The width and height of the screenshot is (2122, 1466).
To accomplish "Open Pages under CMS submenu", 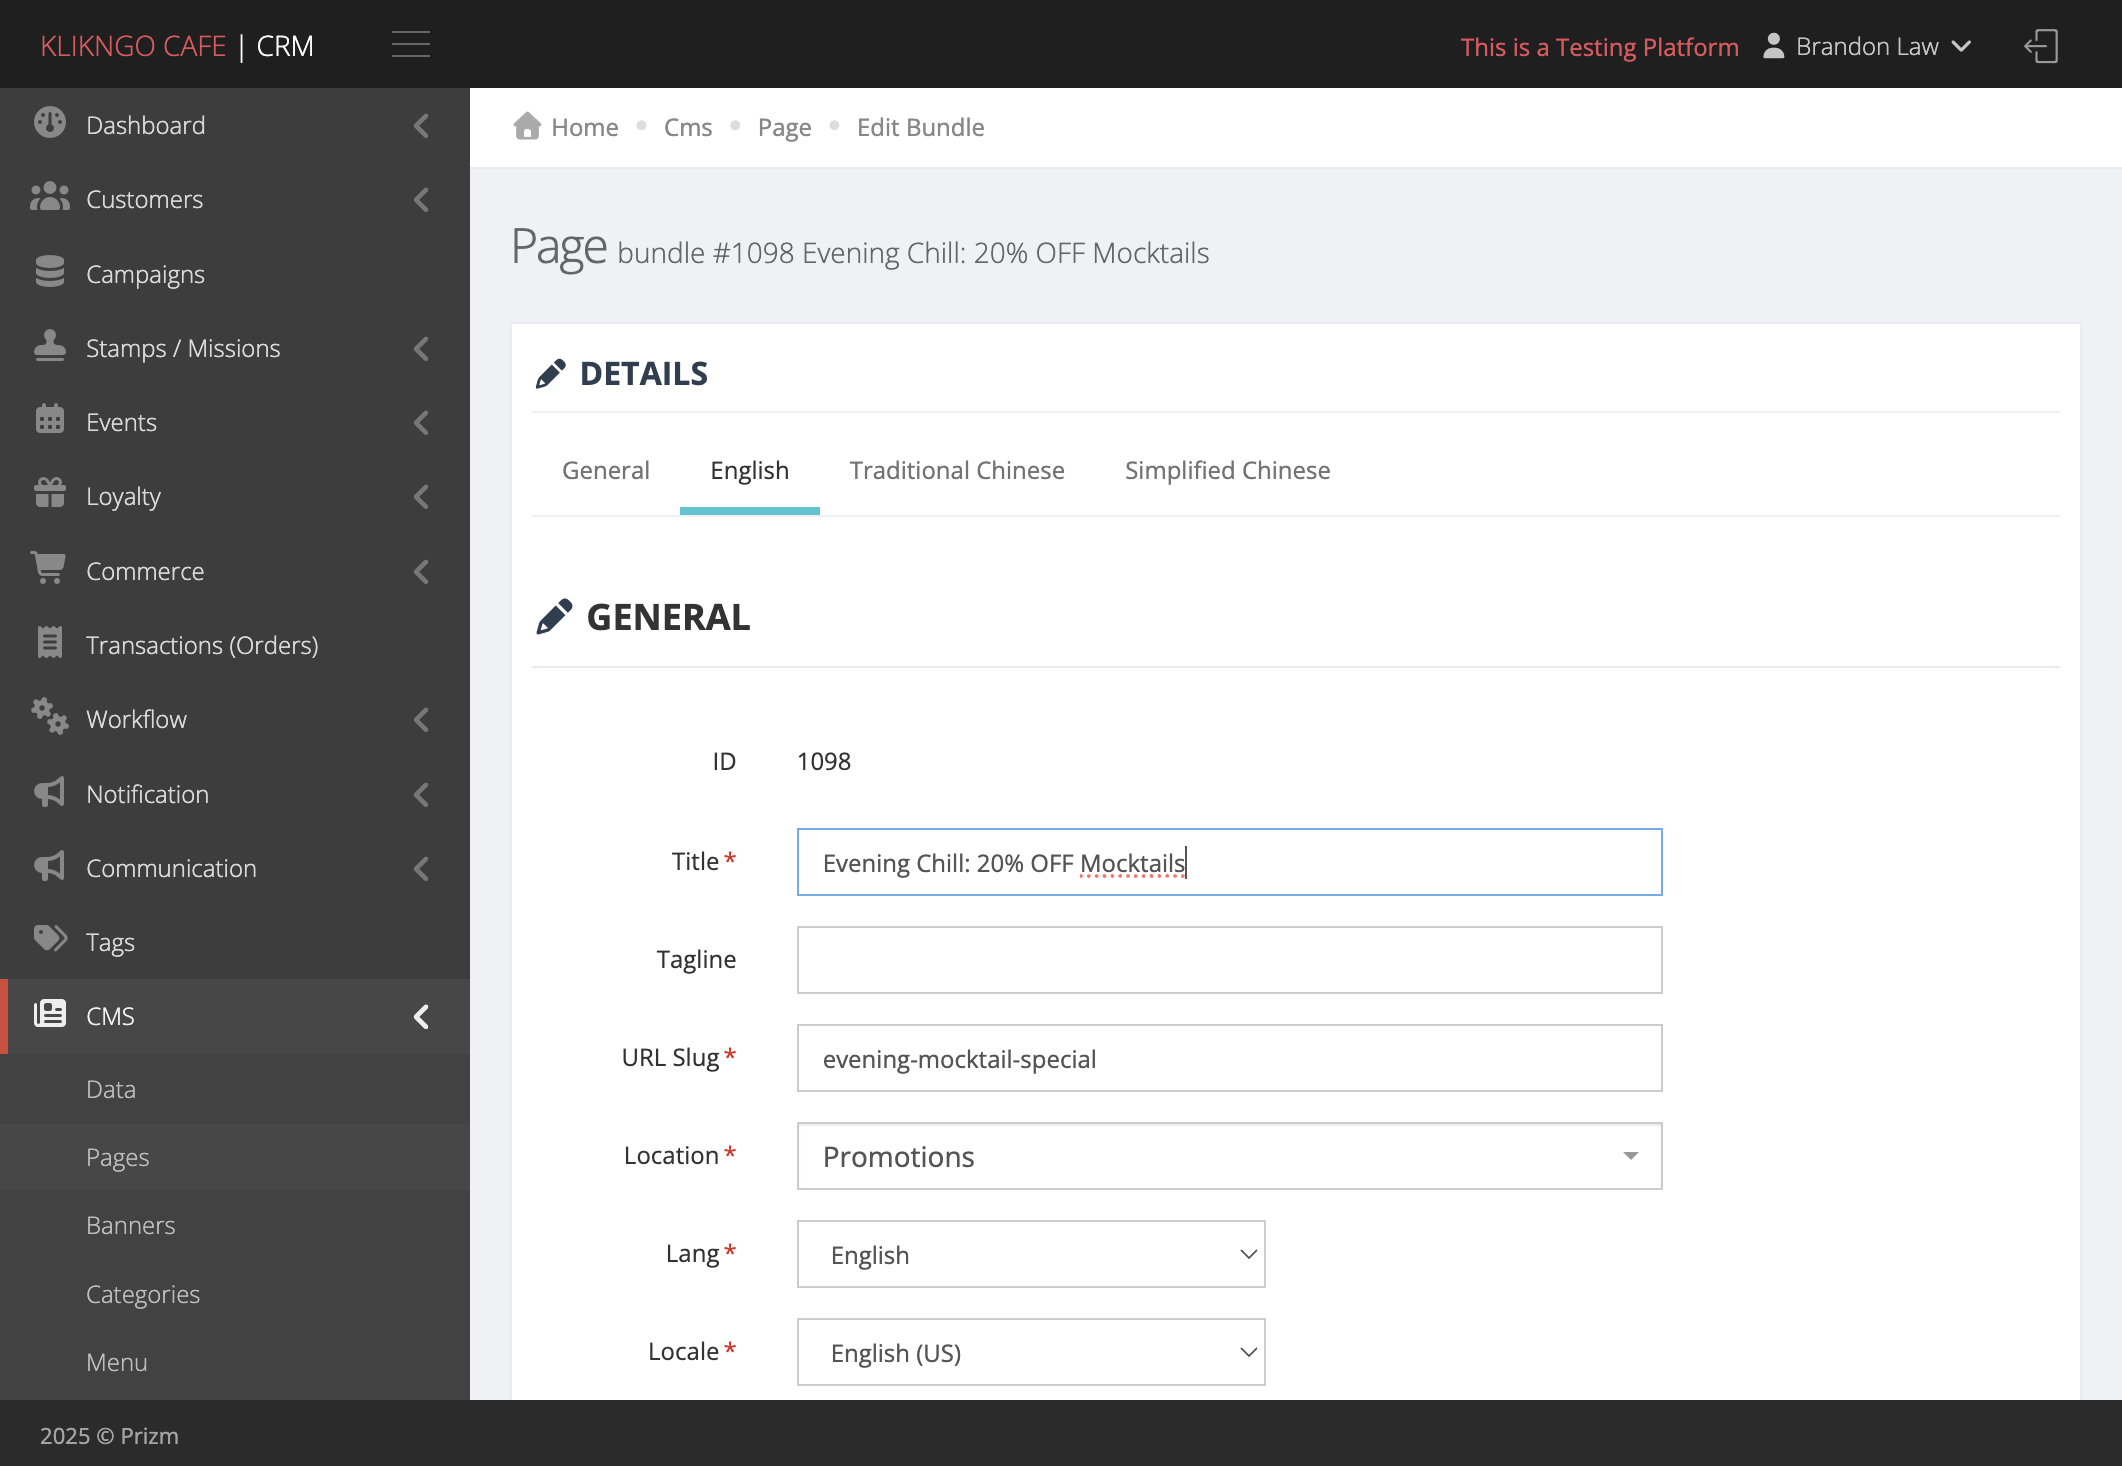I will point(117,1157).
